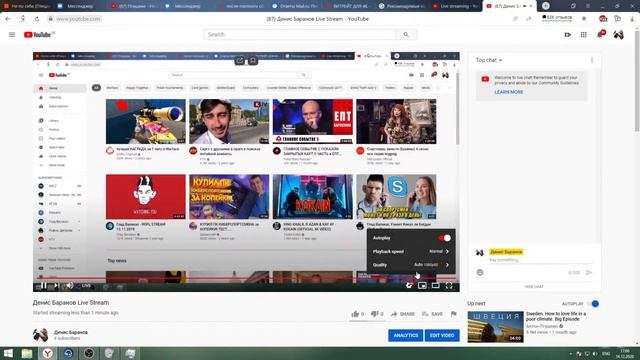Click the EDIT VIDEO button
640x360 pixels.
click(x=442, y=336)
